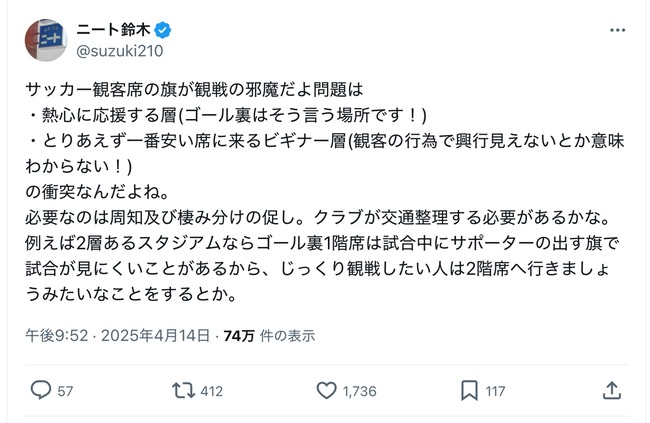Click the display name ニート鈴木
The height and width of the screenshot is (423, 650).
113,30
